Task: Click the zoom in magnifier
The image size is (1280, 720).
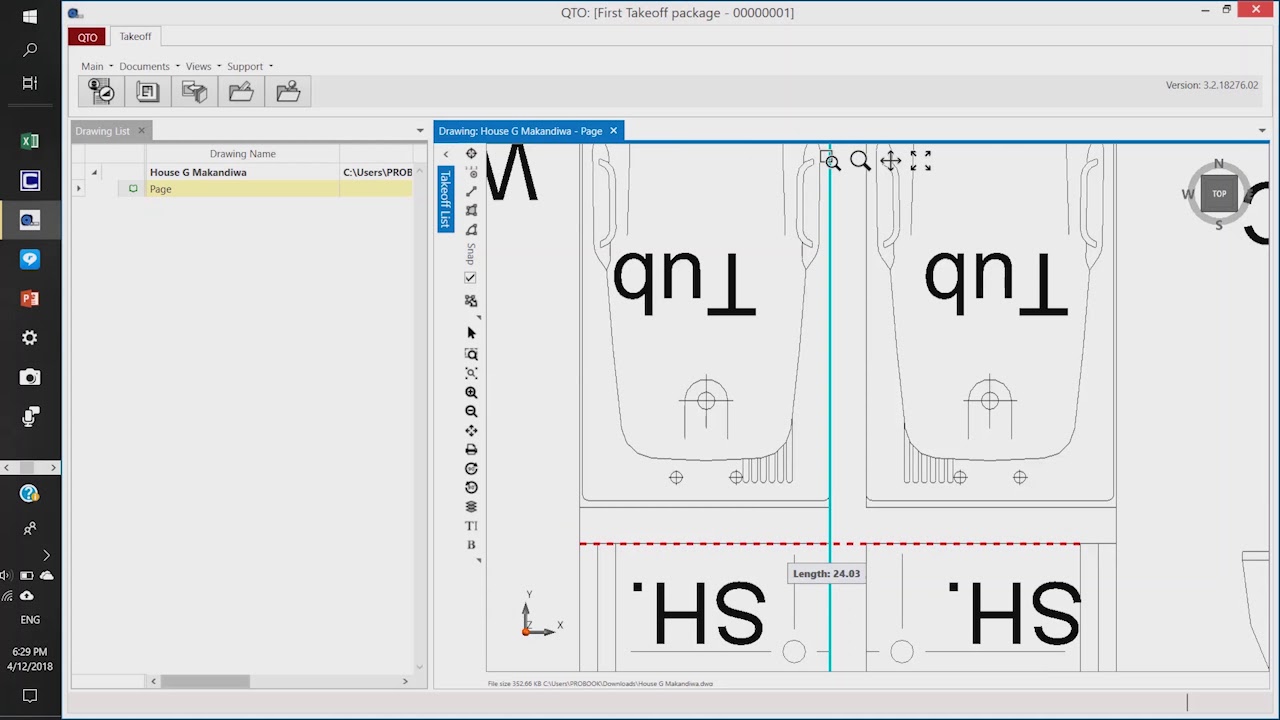Action: click(471, 393)
